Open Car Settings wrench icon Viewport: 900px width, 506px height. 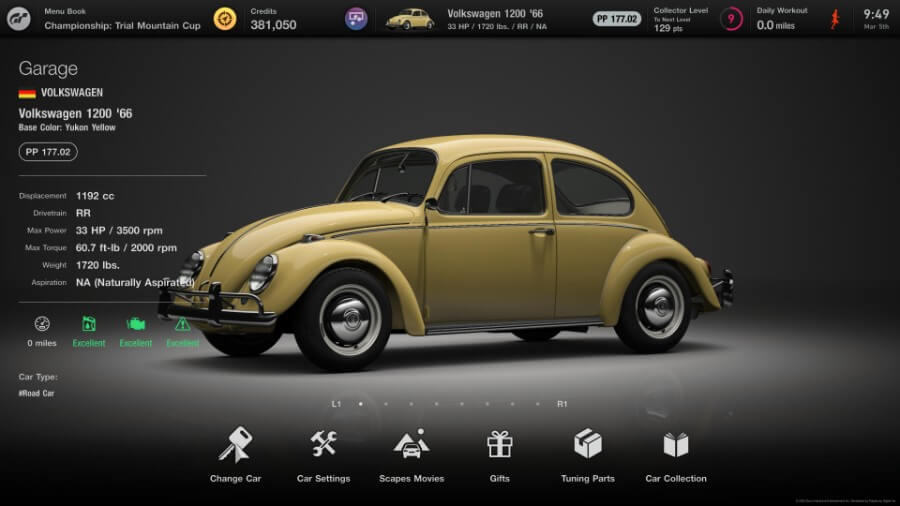coord(323,445)
